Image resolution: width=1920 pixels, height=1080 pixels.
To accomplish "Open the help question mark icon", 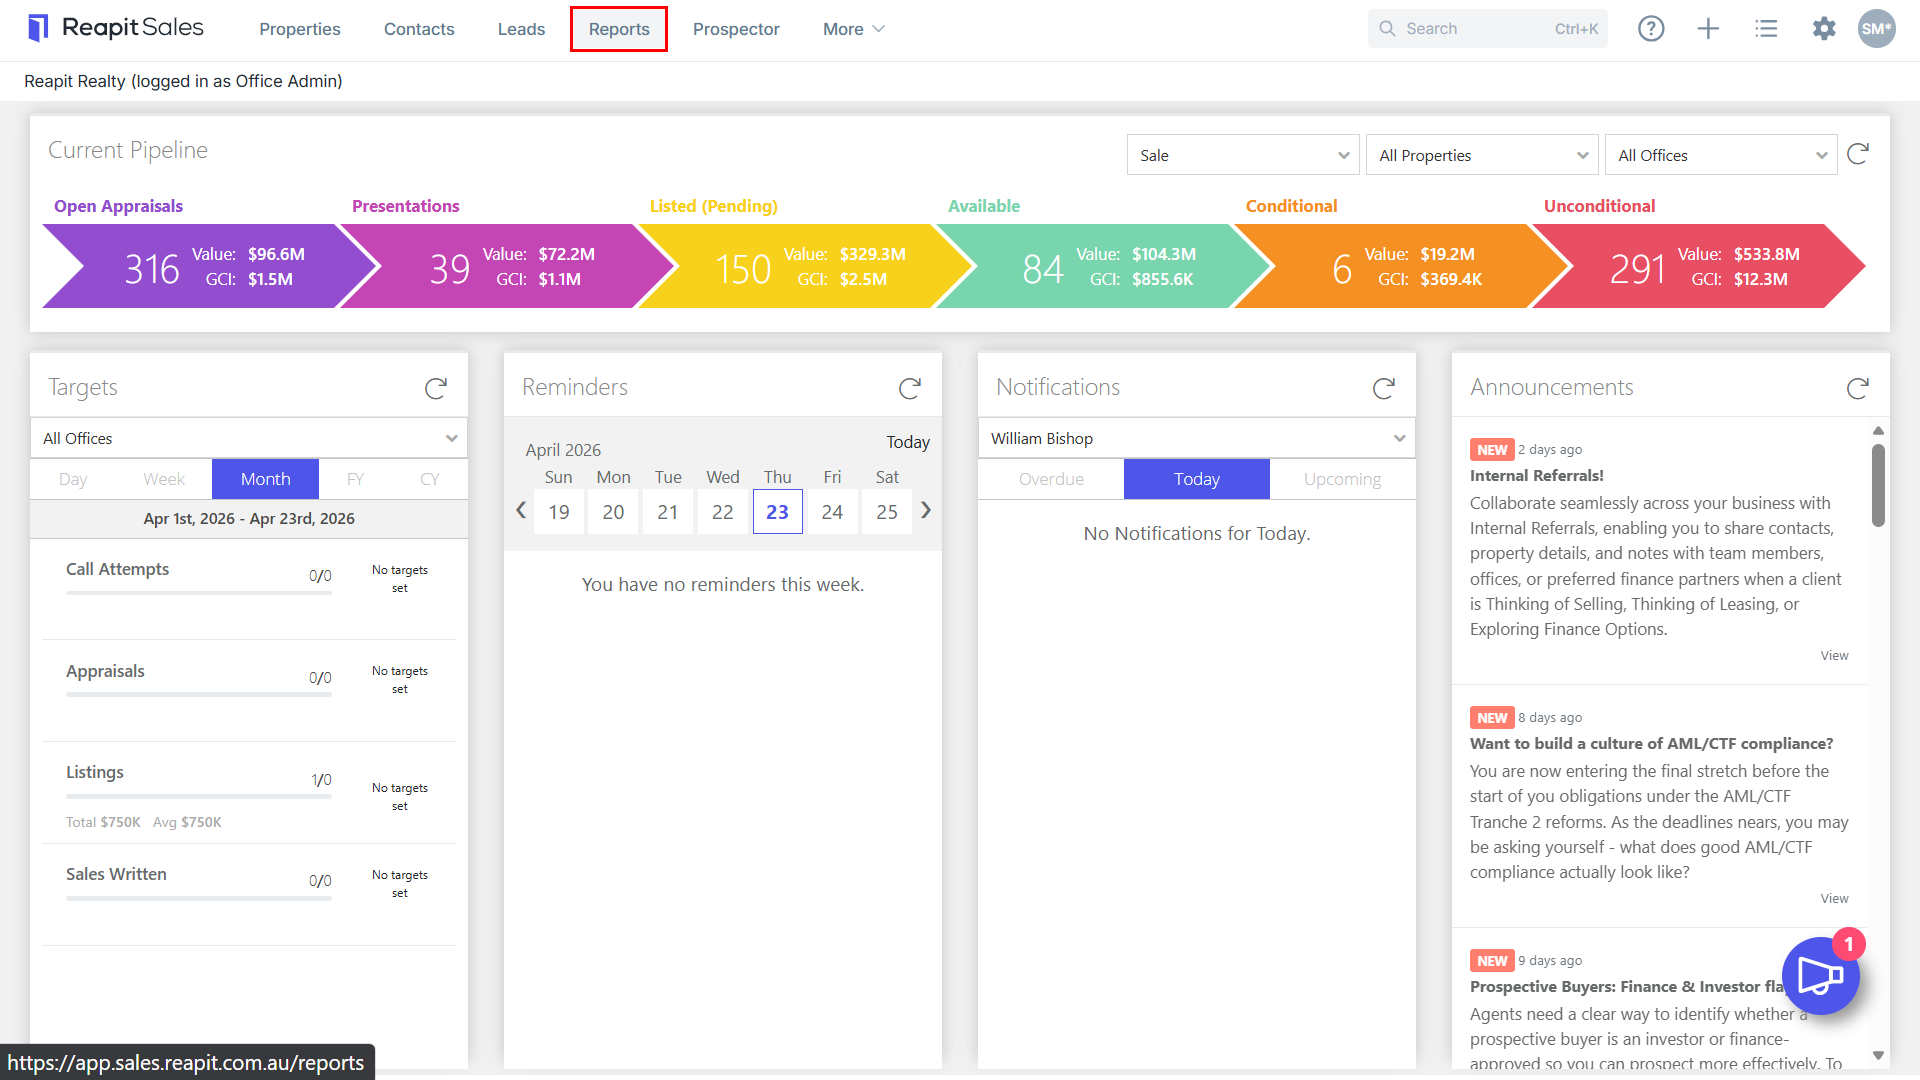I will pyautogui.click(x=1651, y=29).
